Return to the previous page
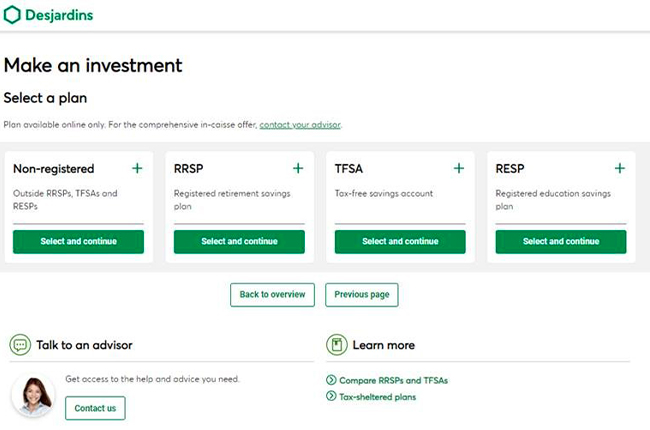 tap(362, 295)
